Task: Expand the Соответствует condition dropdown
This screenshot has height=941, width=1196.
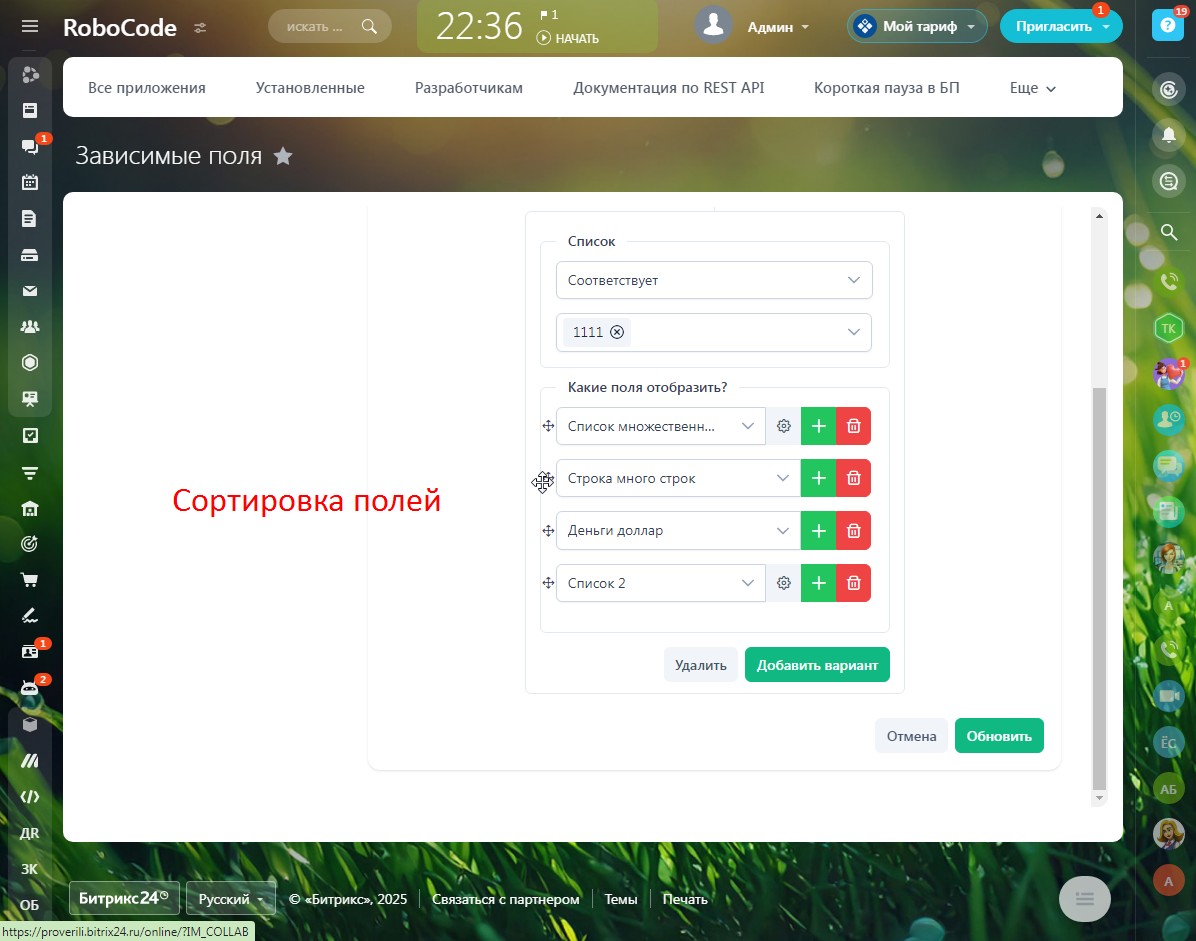Action: (x=714, y=281)
